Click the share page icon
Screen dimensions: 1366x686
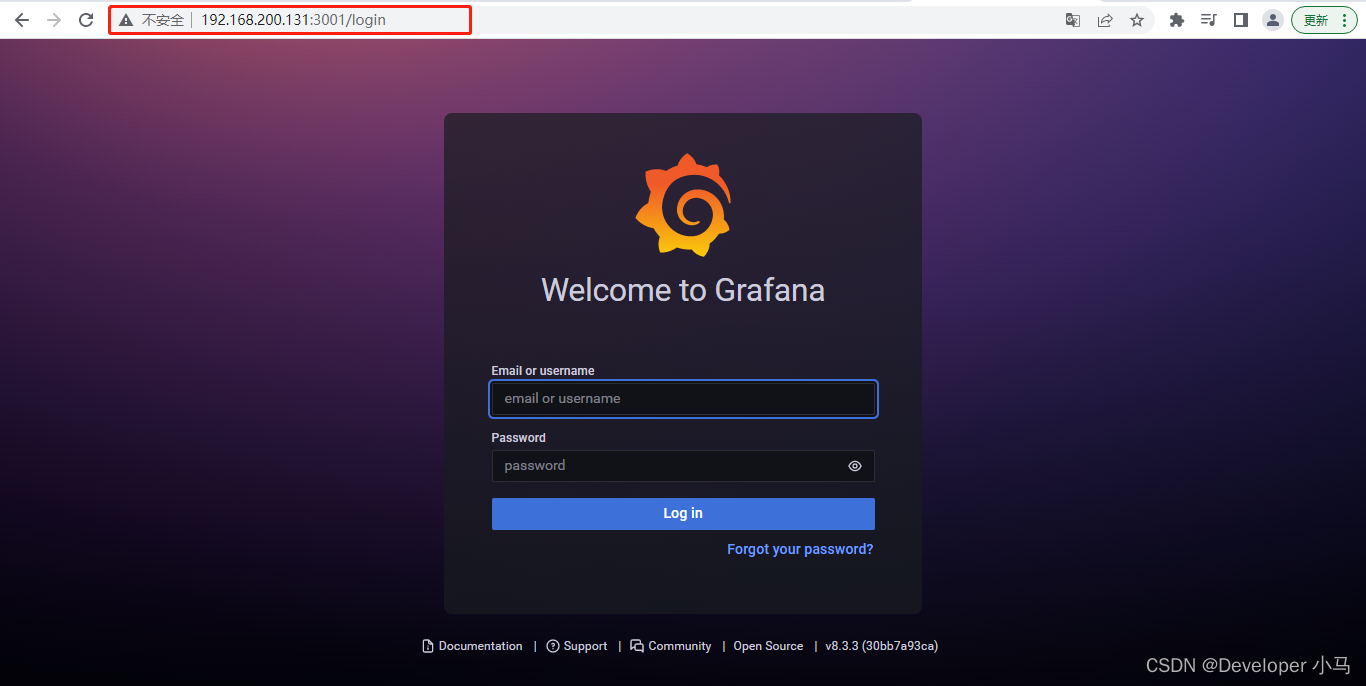(x=1105, y=20)
